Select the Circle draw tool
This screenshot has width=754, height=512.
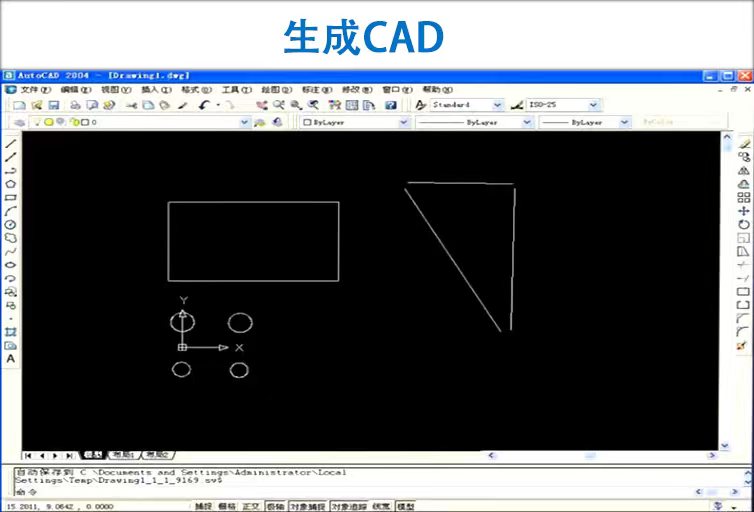[11, 225]
